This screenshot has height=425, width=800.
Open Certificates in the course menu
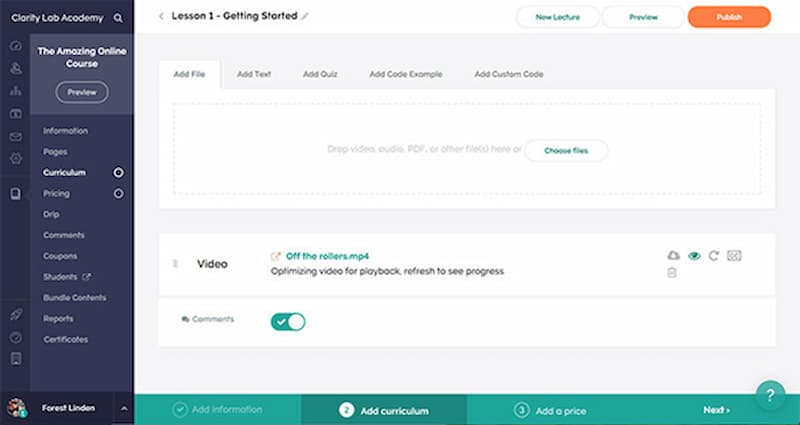pos(66,340)
